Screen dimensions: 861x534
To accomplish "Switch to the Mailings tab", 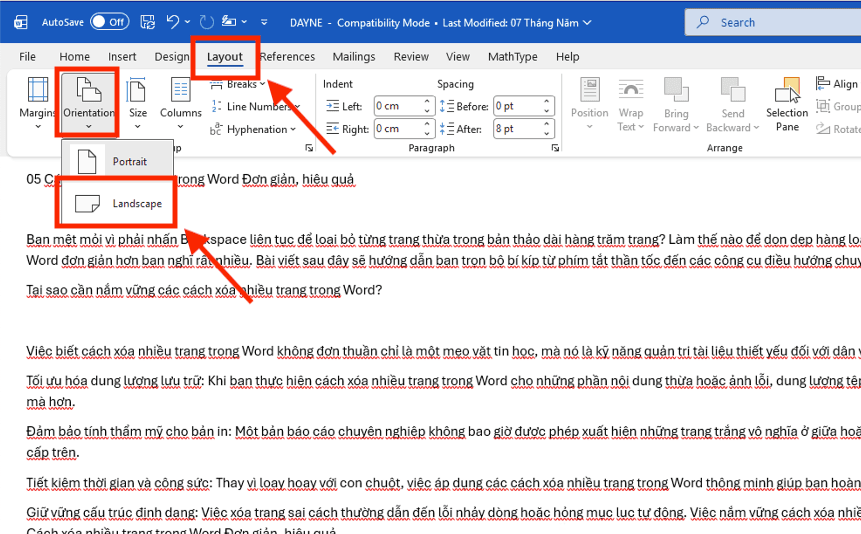I will 354,57.
